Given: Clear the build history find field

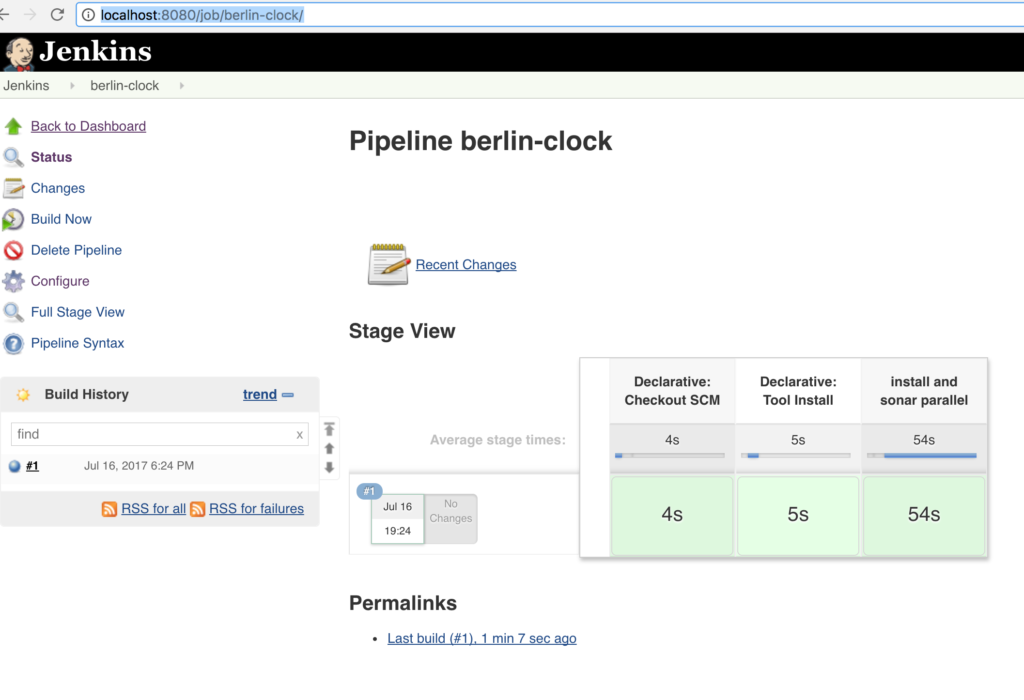Looking at the screenshot, I should click(x=299, y=435).
